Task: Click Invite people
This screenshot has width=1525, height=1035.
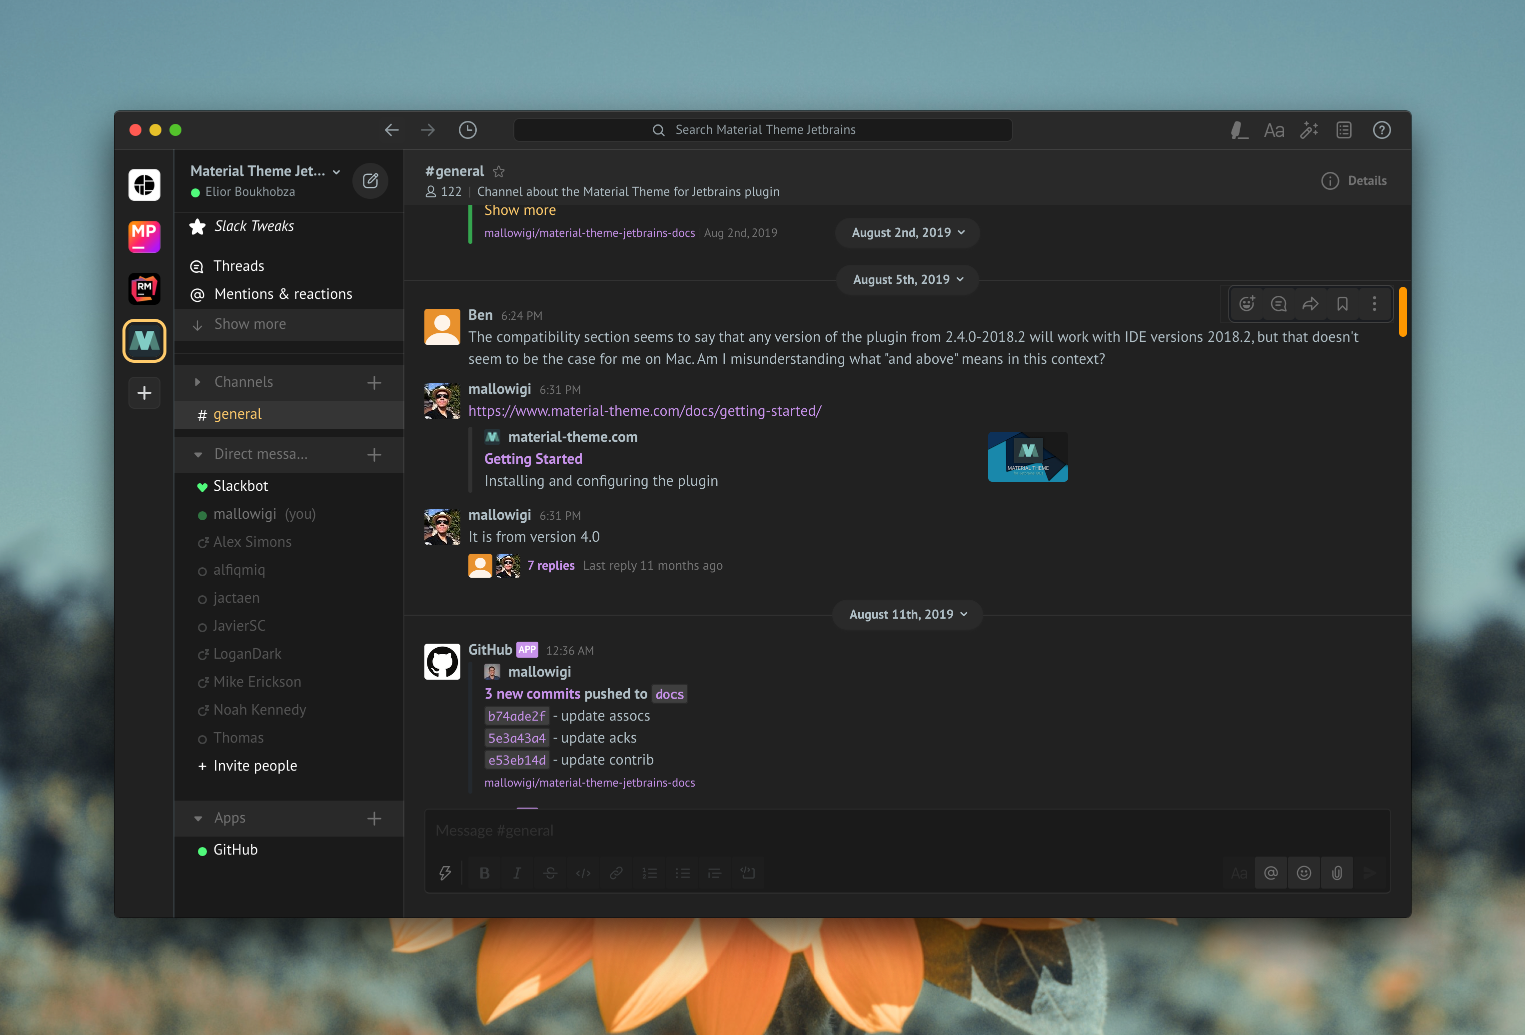Action: pos(289,766)
